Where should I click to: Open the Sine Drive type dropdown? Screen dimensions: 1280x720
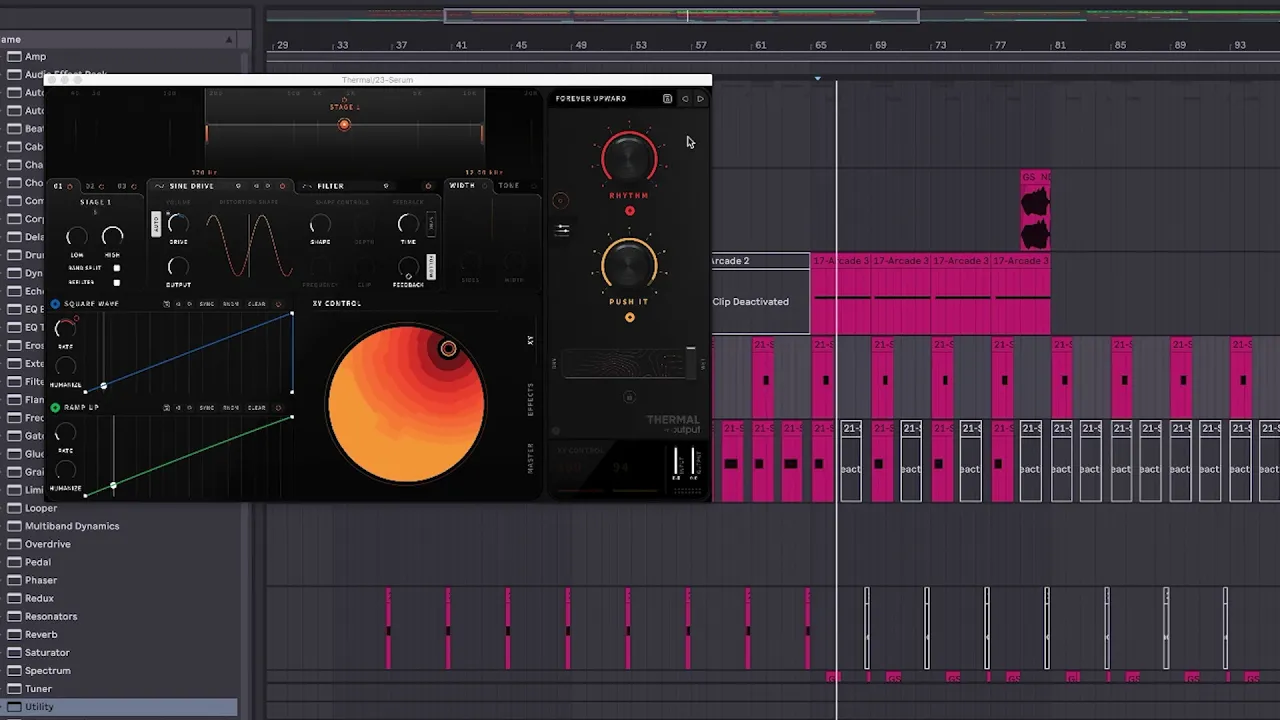coord(238,186)
